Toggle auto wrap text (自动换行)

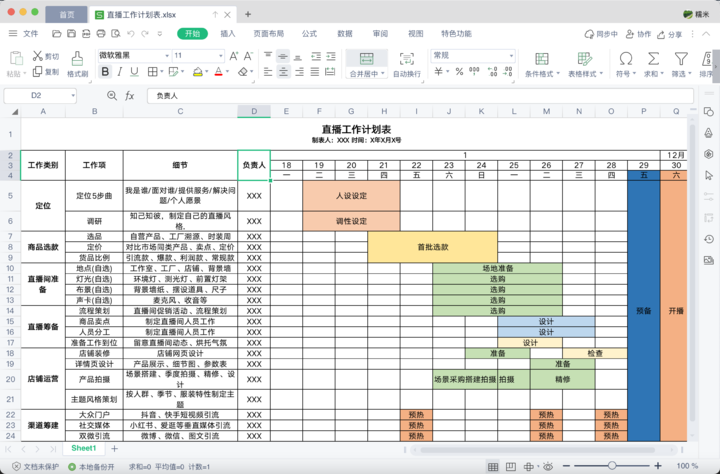406,63
